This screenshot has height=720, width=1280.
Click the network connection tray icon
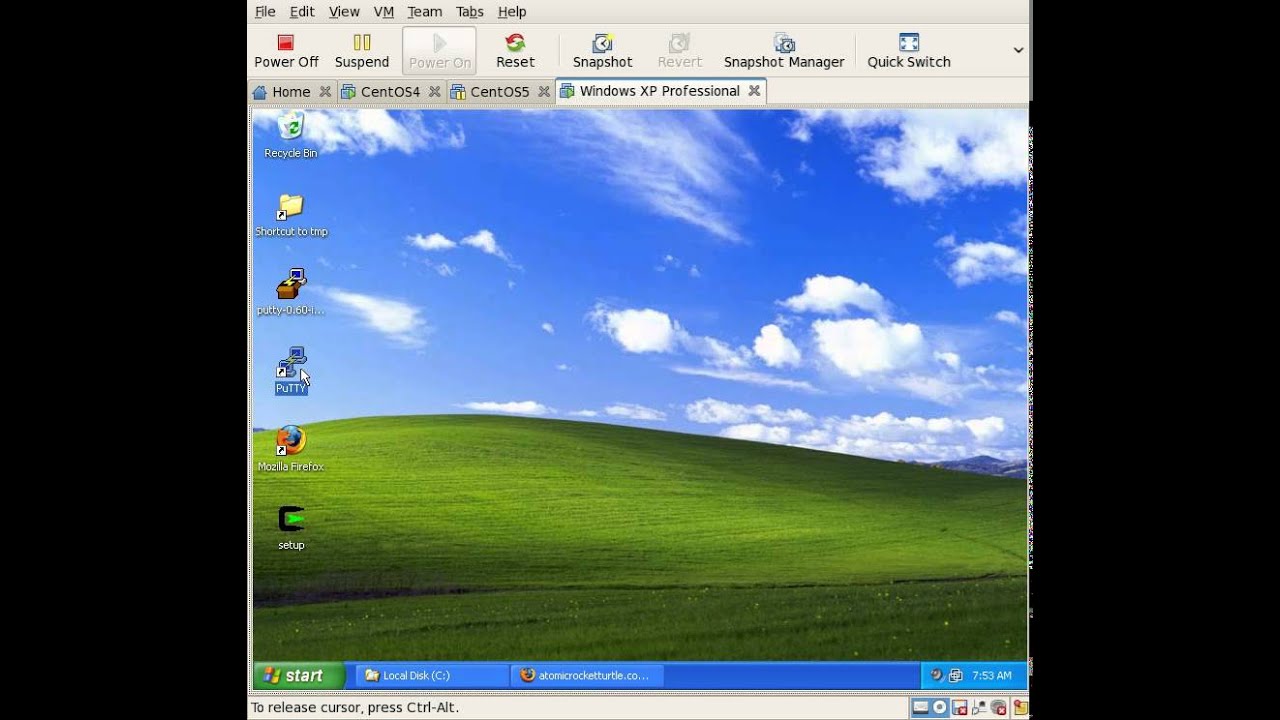point(955,675)
